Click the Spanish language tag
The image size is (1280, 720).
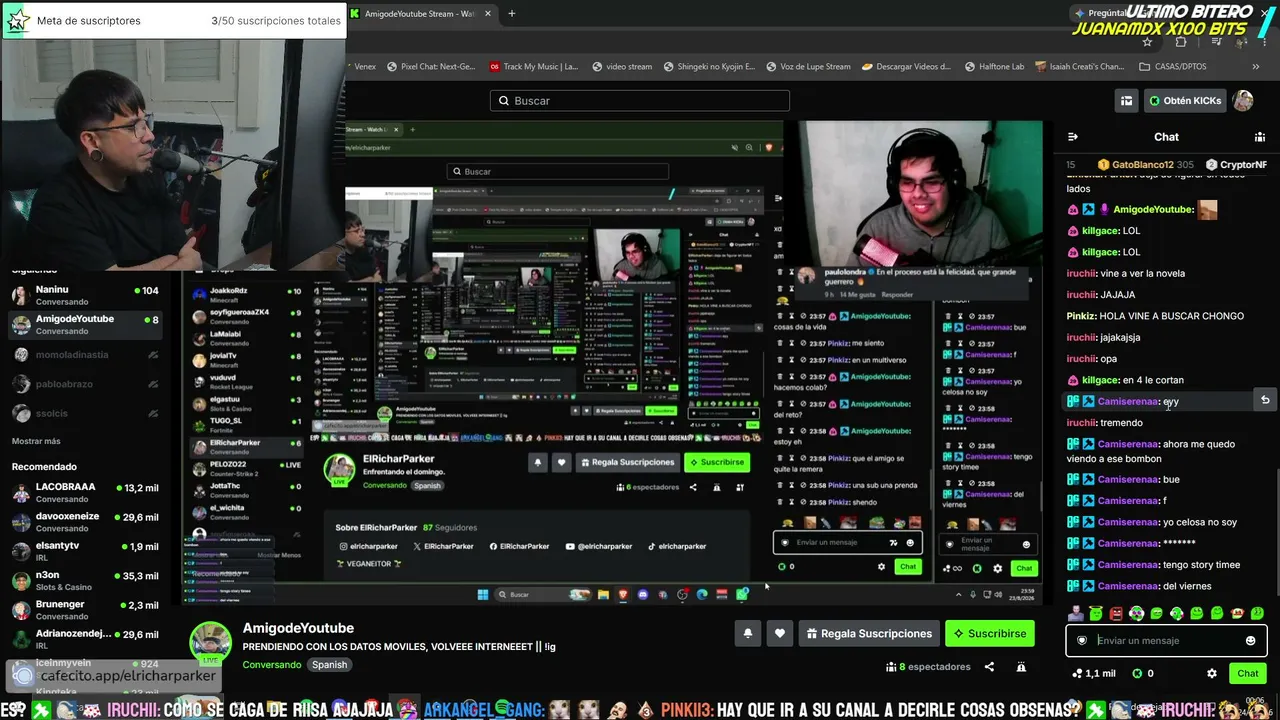[329, 665]
